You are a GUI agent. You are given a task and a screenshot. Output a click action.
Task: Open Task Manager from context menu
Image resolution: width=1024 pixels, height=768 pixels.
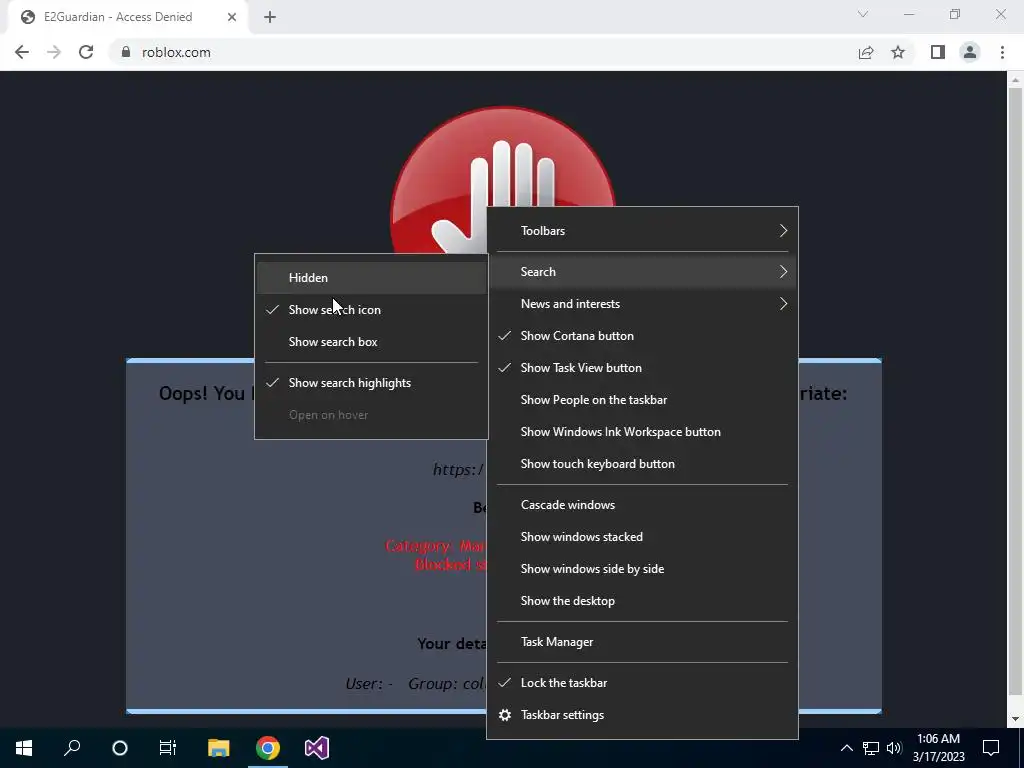(642, 642)
